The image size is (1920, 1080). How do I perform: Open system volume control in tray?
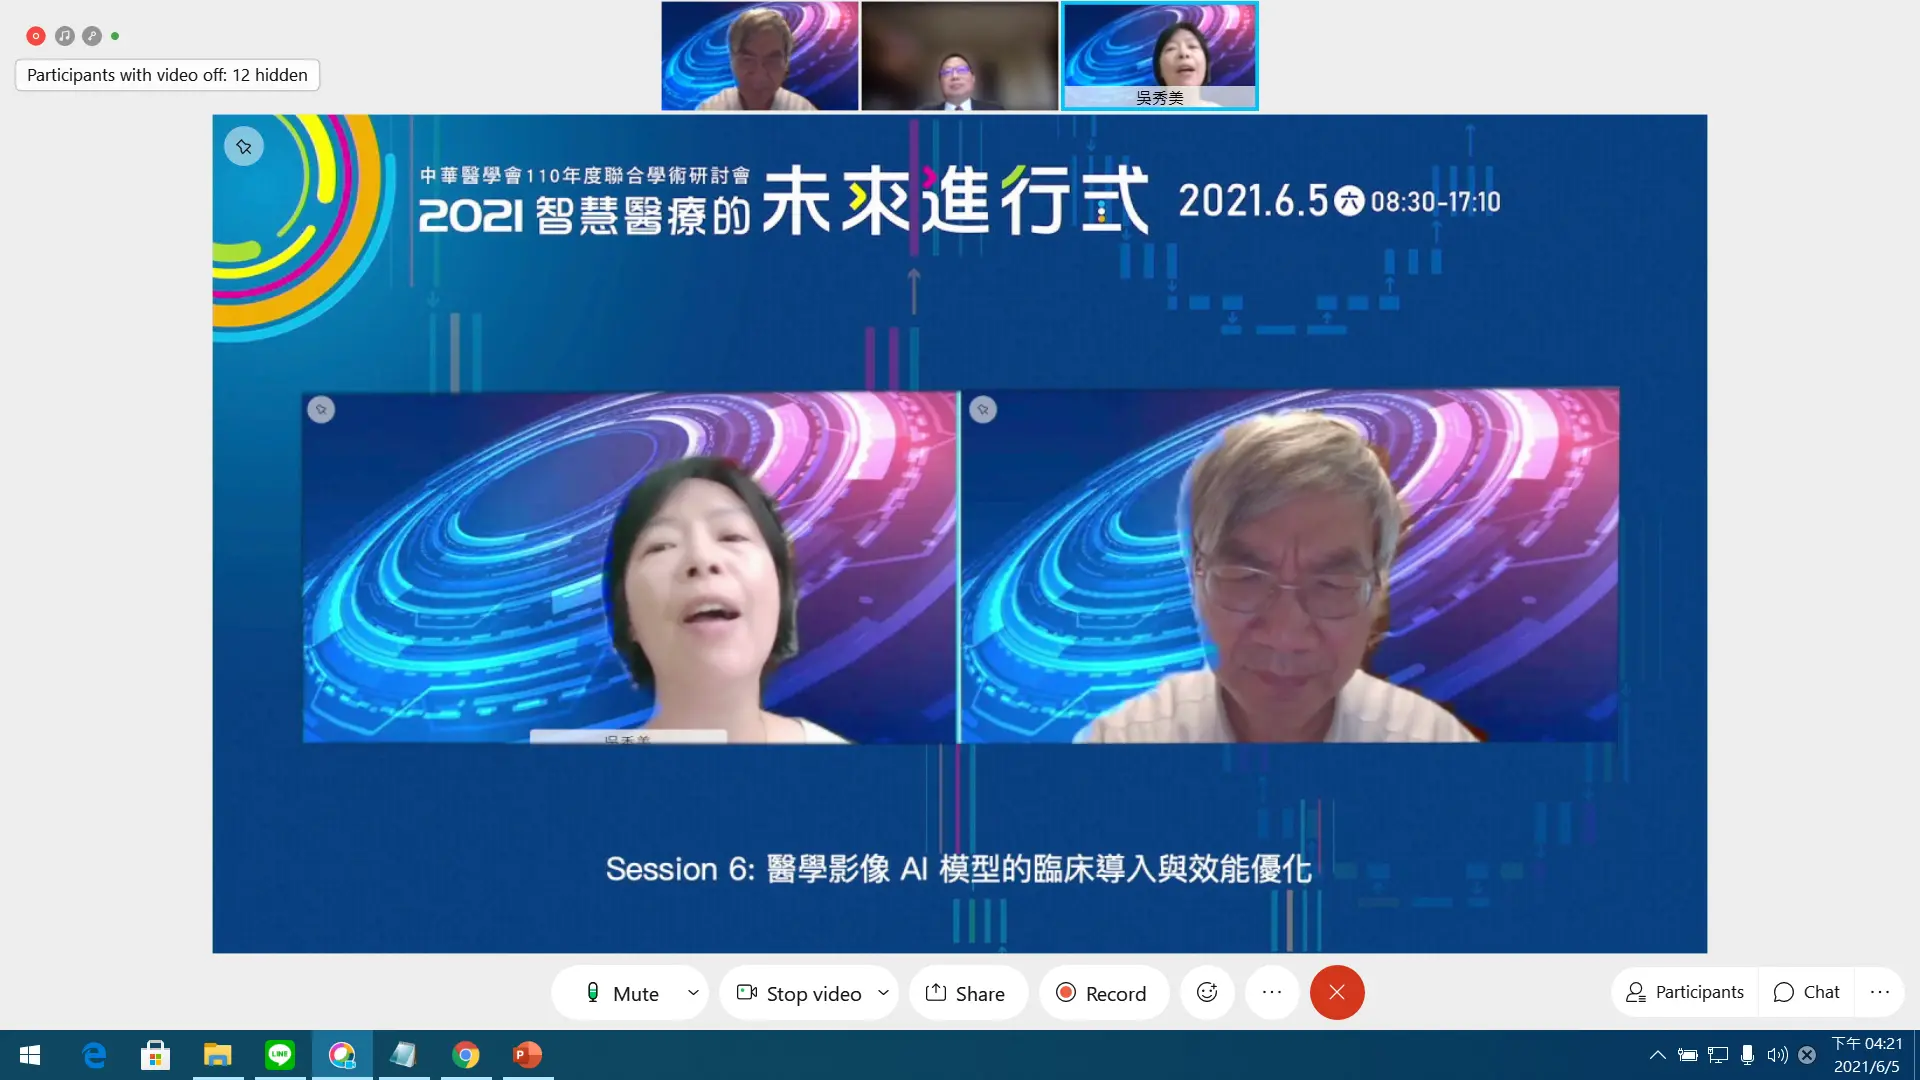point(1777,1055)
